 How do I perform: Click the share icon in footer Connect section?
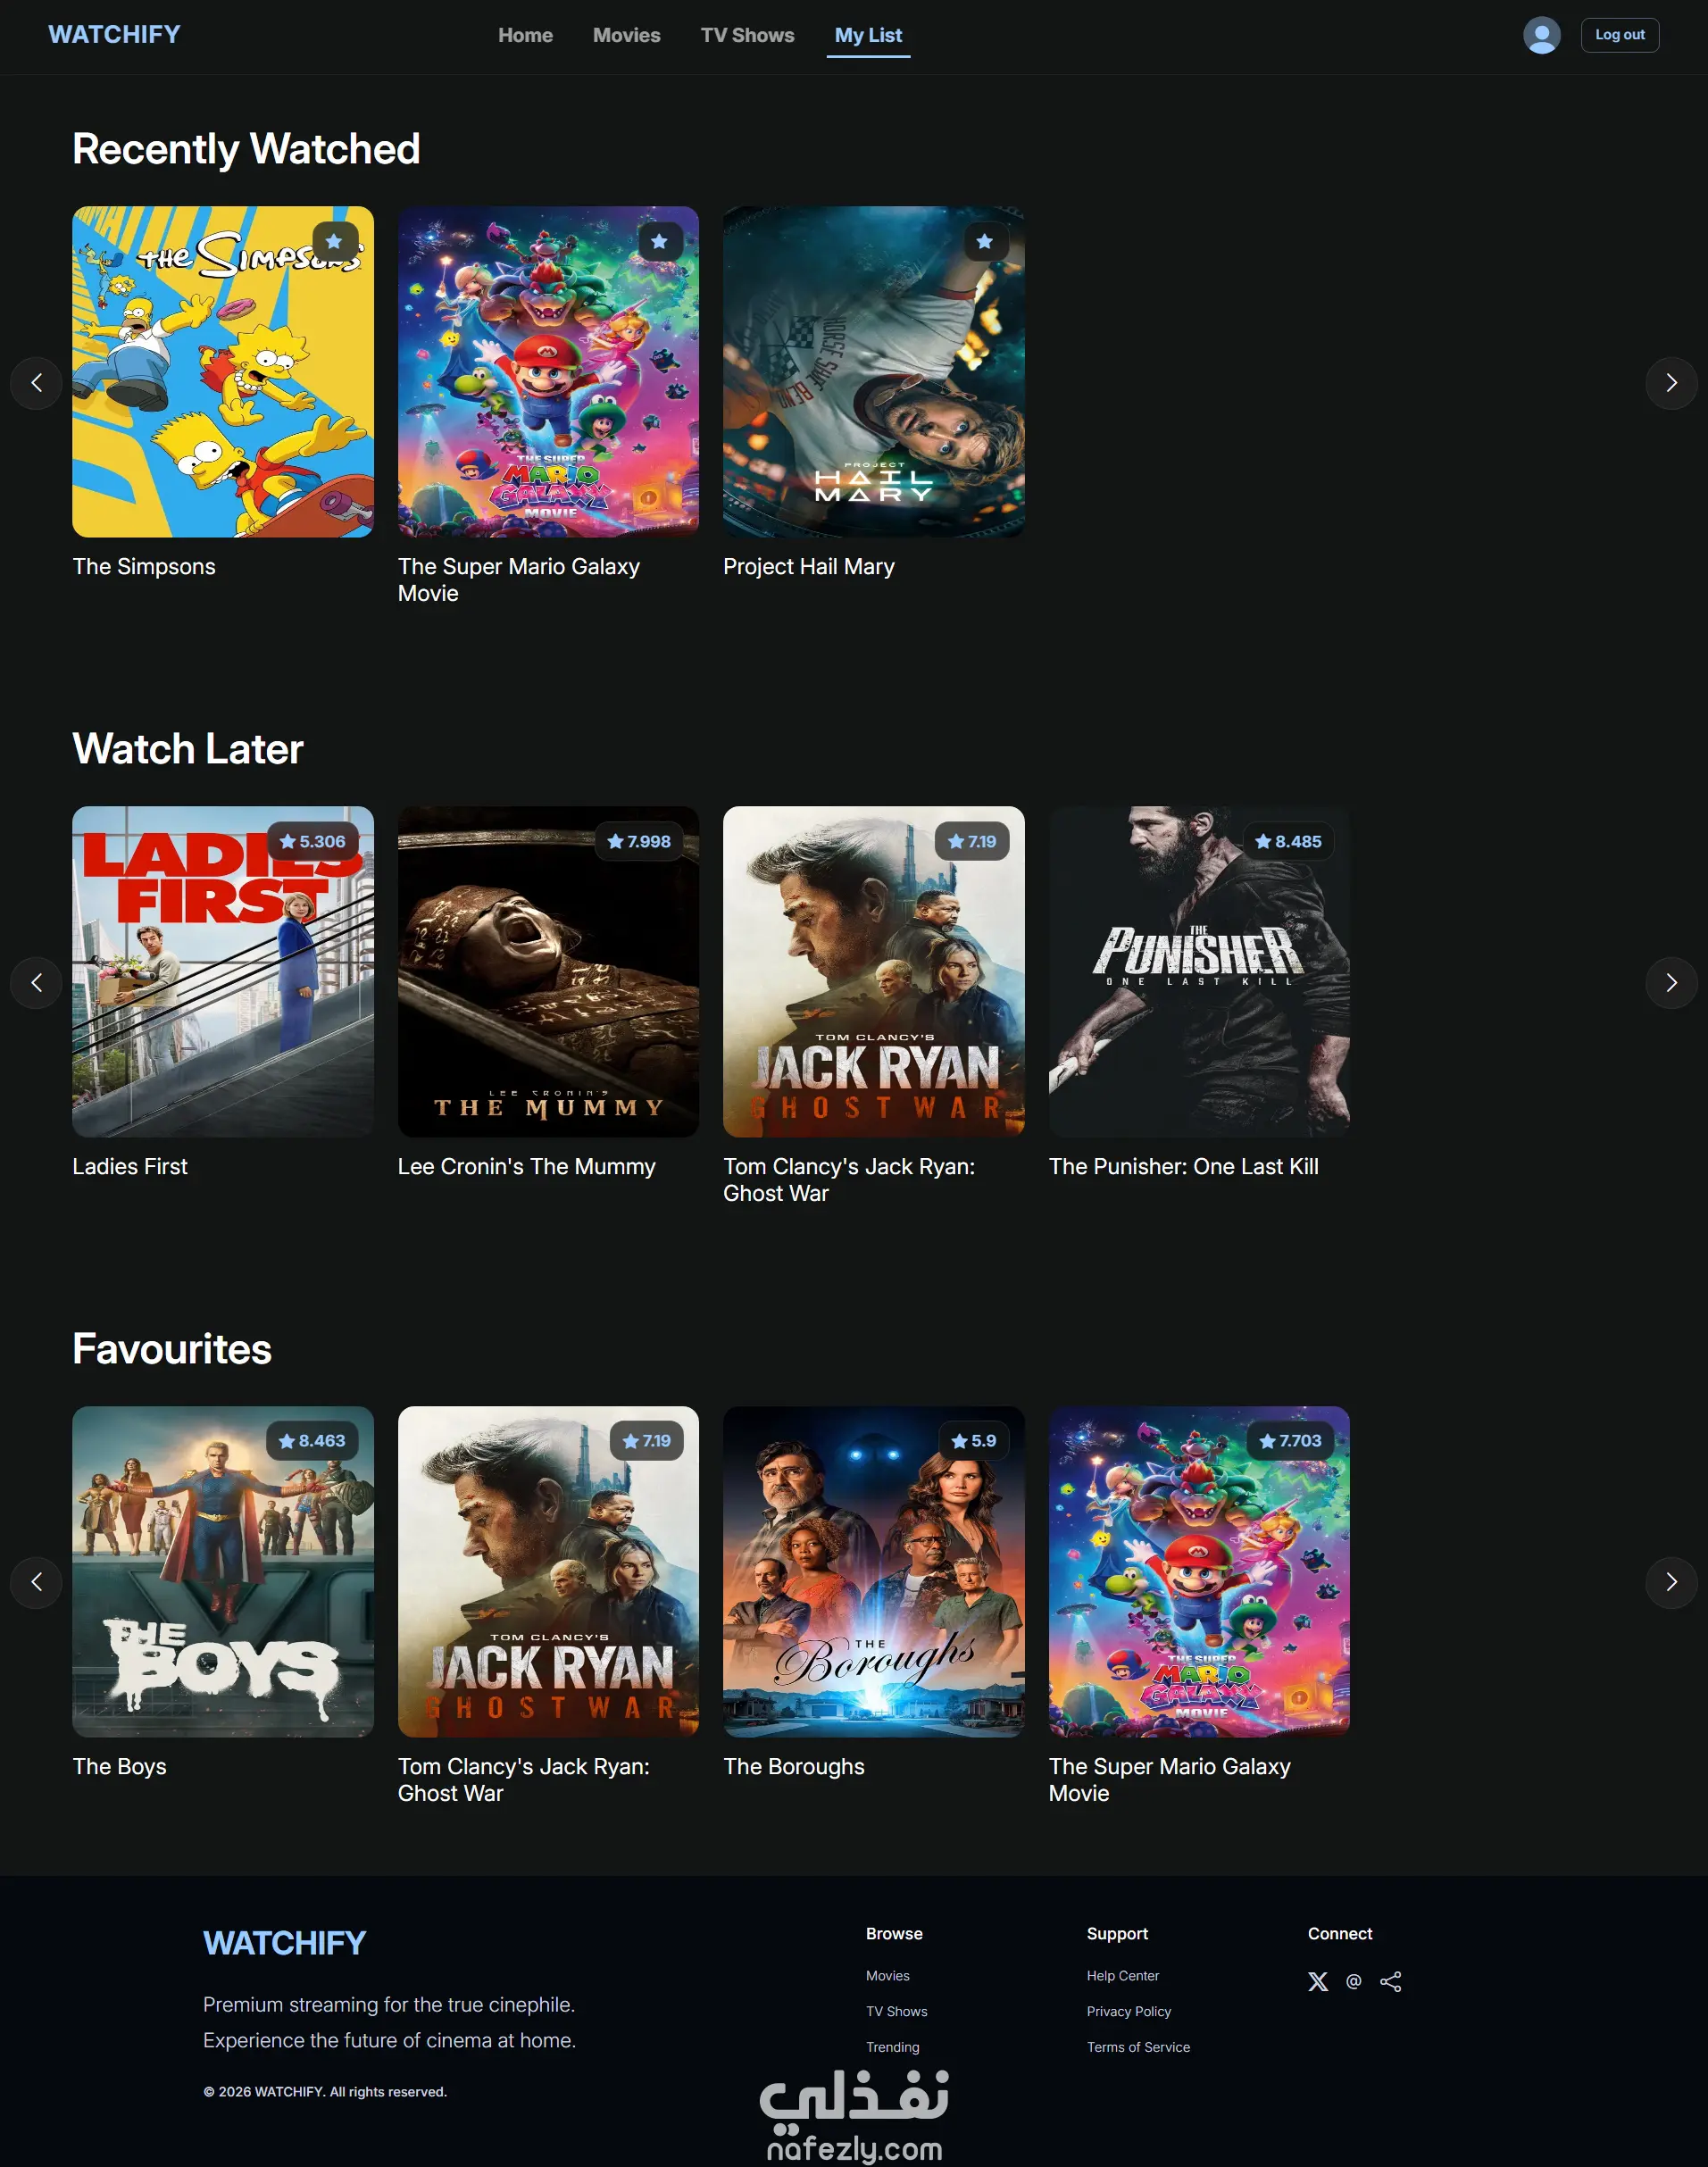[x=1391, y=1982]
